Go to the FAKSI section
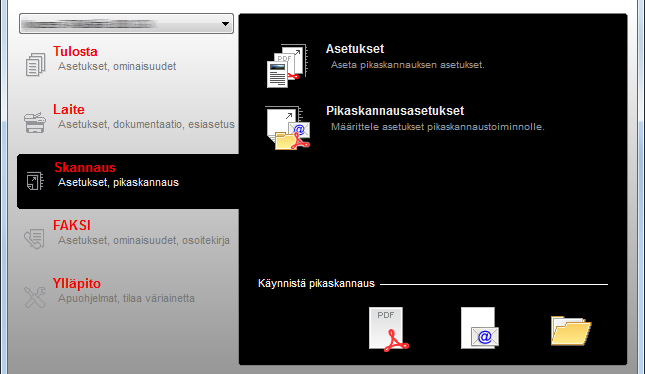This screenshot has height=374, width=645. coord(72,225)
